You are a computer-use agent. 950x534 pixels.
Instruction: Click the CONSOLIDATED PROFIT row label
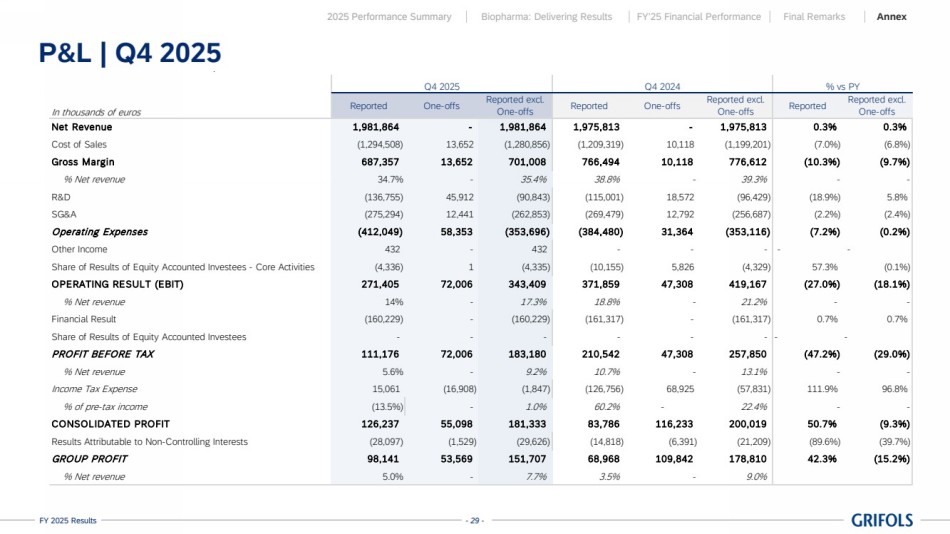pyautogui.click(x=104, y=424)
